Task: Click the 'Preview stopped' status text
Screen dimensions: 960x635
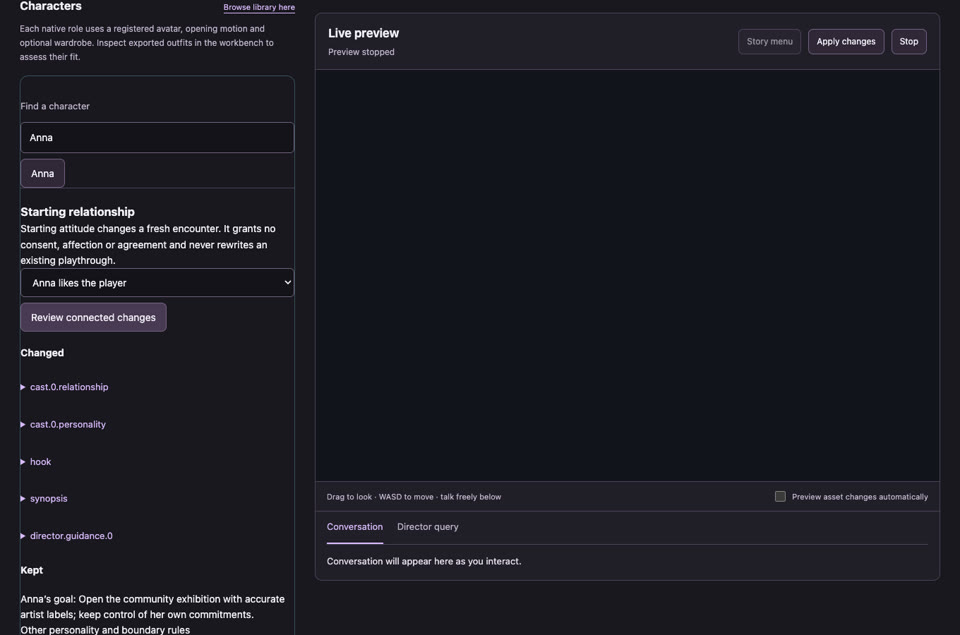Action: (361, 52)
